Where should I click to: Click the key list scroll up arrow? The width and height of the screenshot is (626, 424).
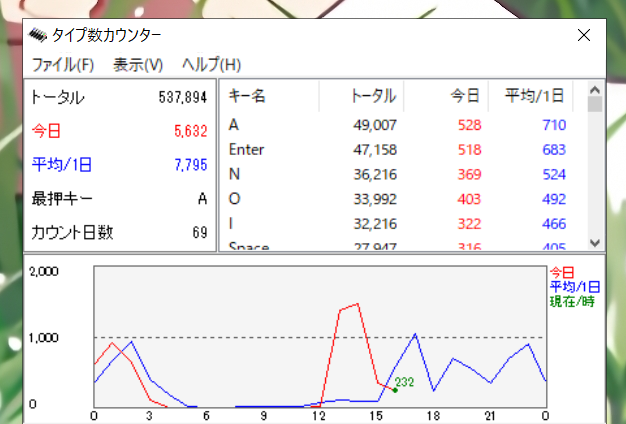[595, 90]
